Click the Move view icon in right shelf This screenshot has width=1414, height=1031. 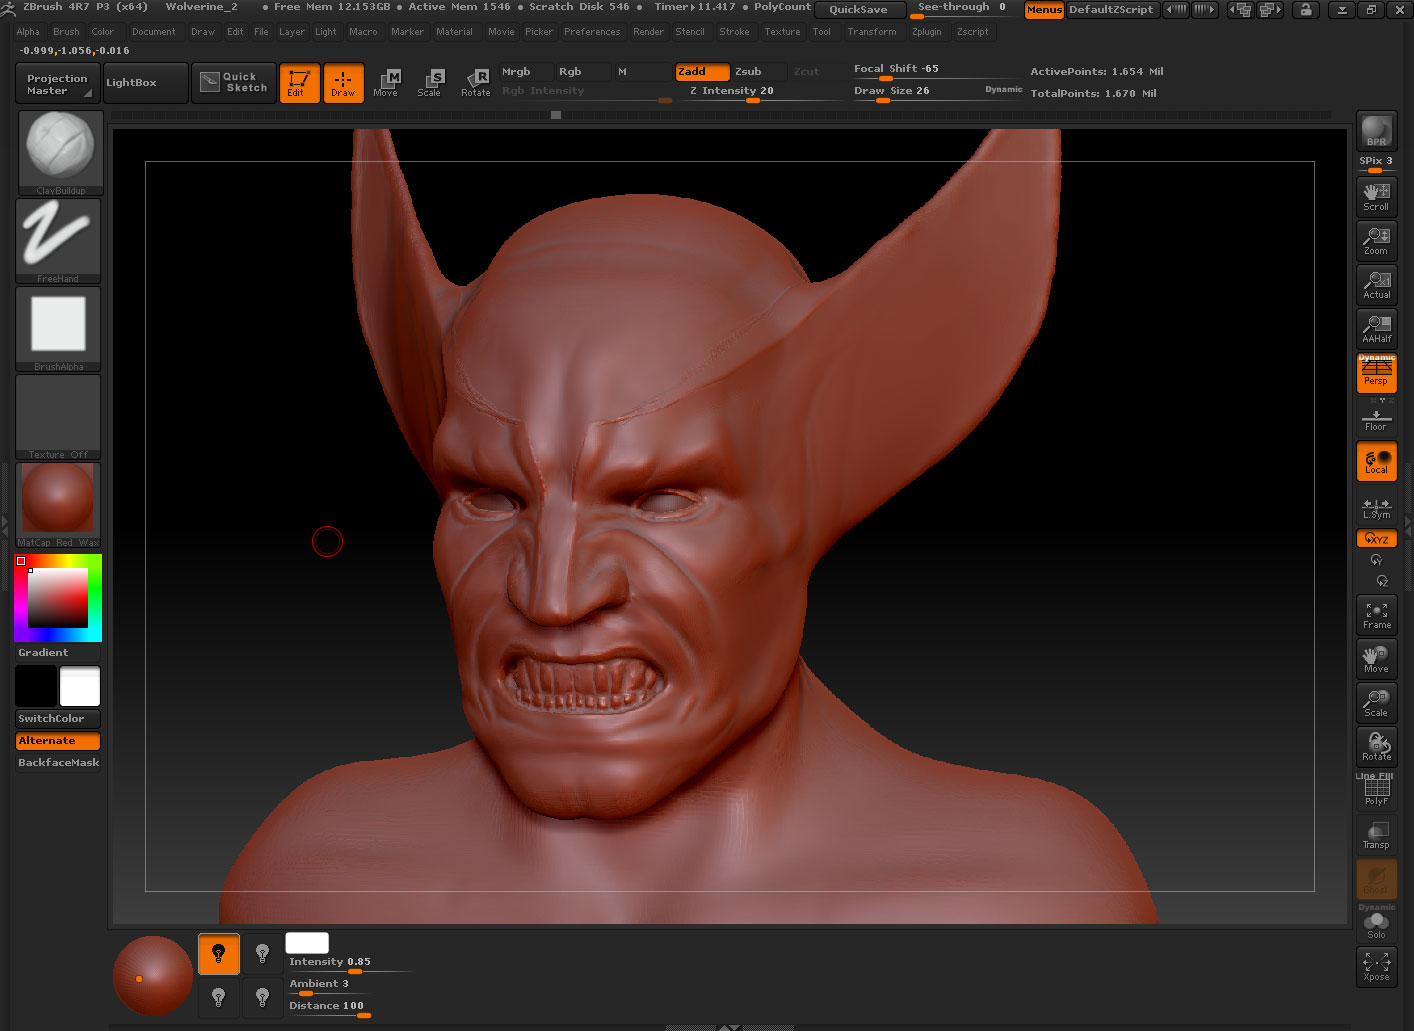click(x=1377, y=658)
